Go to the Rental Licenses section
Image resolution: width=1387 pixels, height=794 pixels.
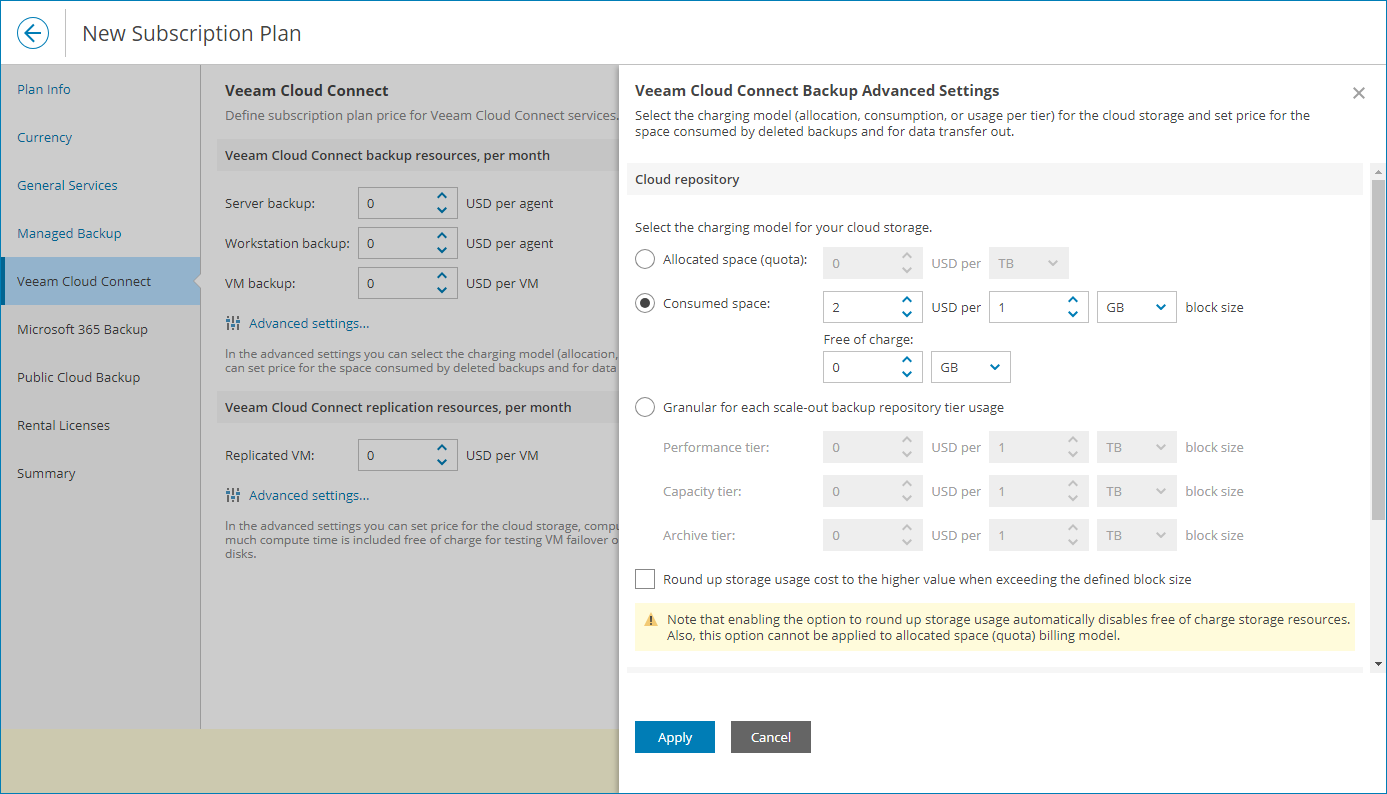[x=63, y=425]
